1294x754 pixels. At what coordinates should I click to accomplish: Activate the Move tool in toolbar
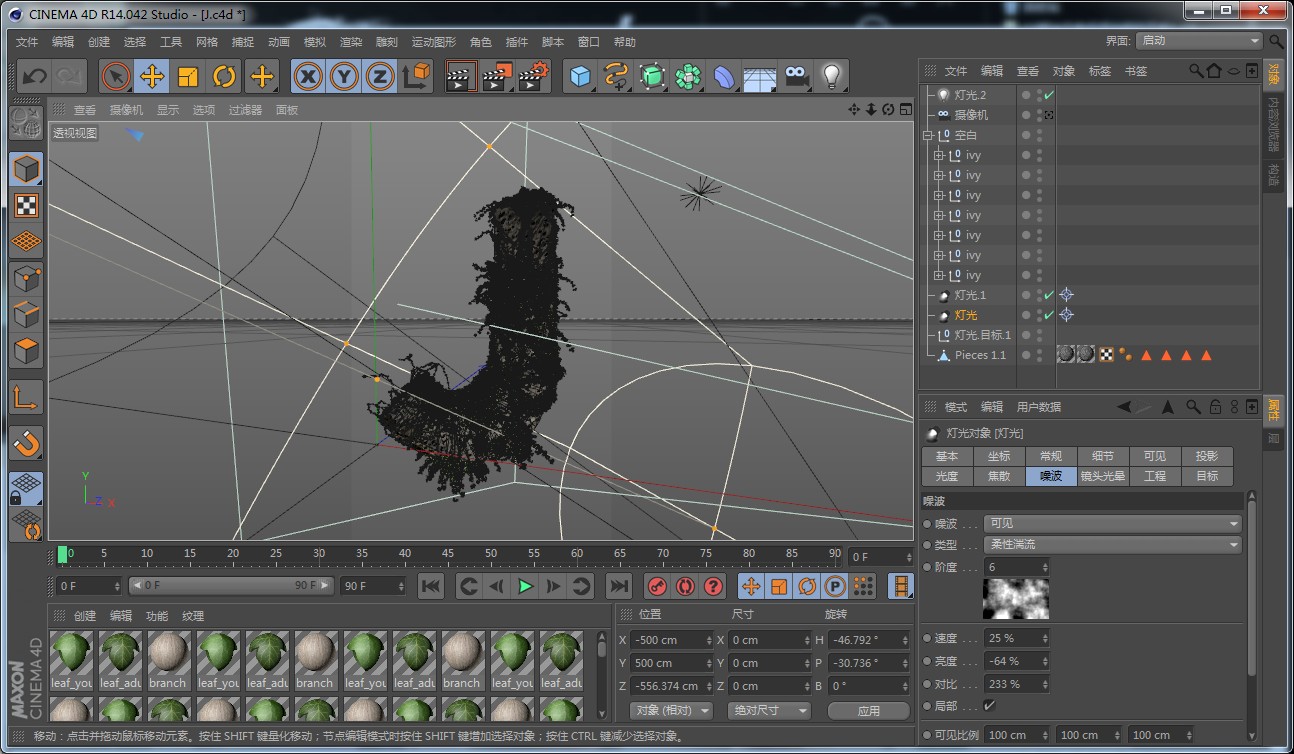152,76
